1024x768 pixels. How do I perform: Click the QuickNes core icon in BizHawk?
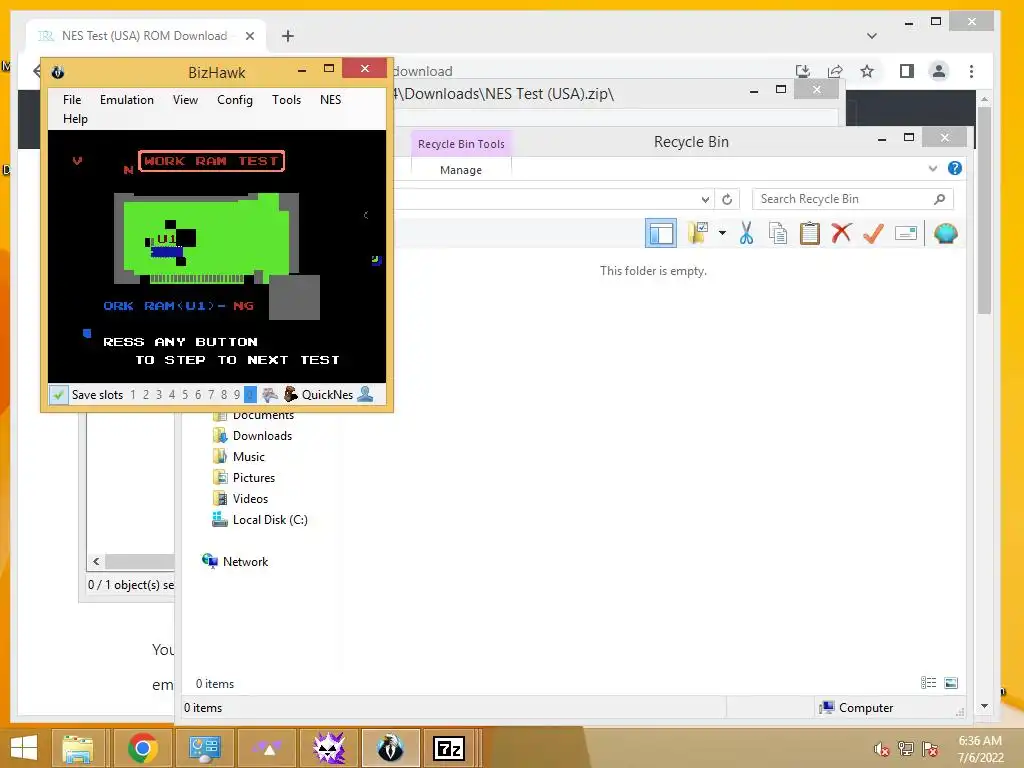[291, 394]
